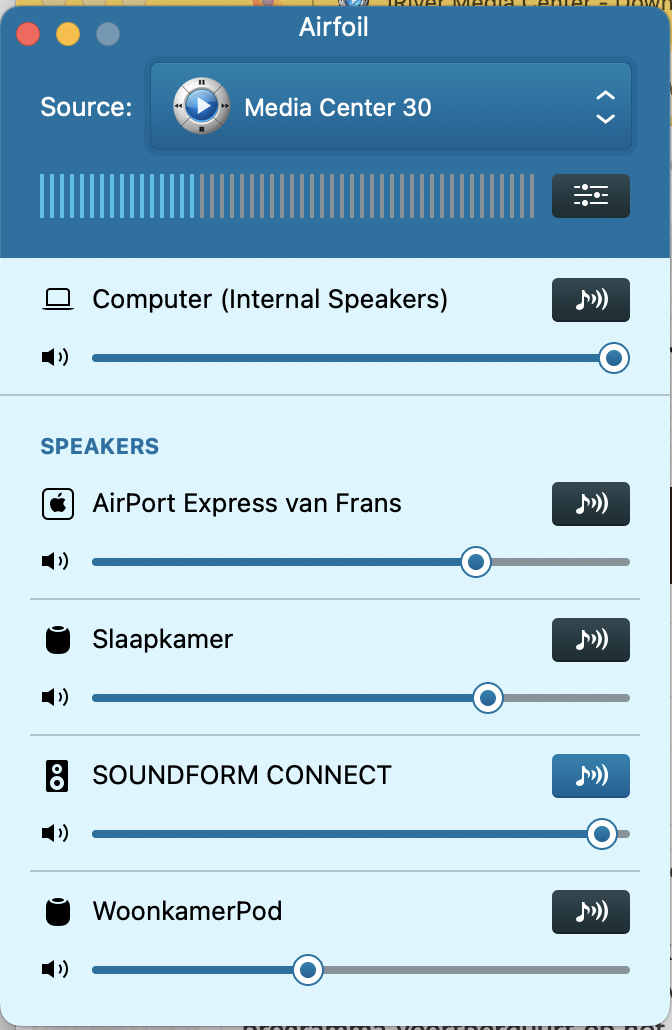Disable transmission to SOUNDFORM CONNECT
Screen dimensions: 672x1030
591,776
